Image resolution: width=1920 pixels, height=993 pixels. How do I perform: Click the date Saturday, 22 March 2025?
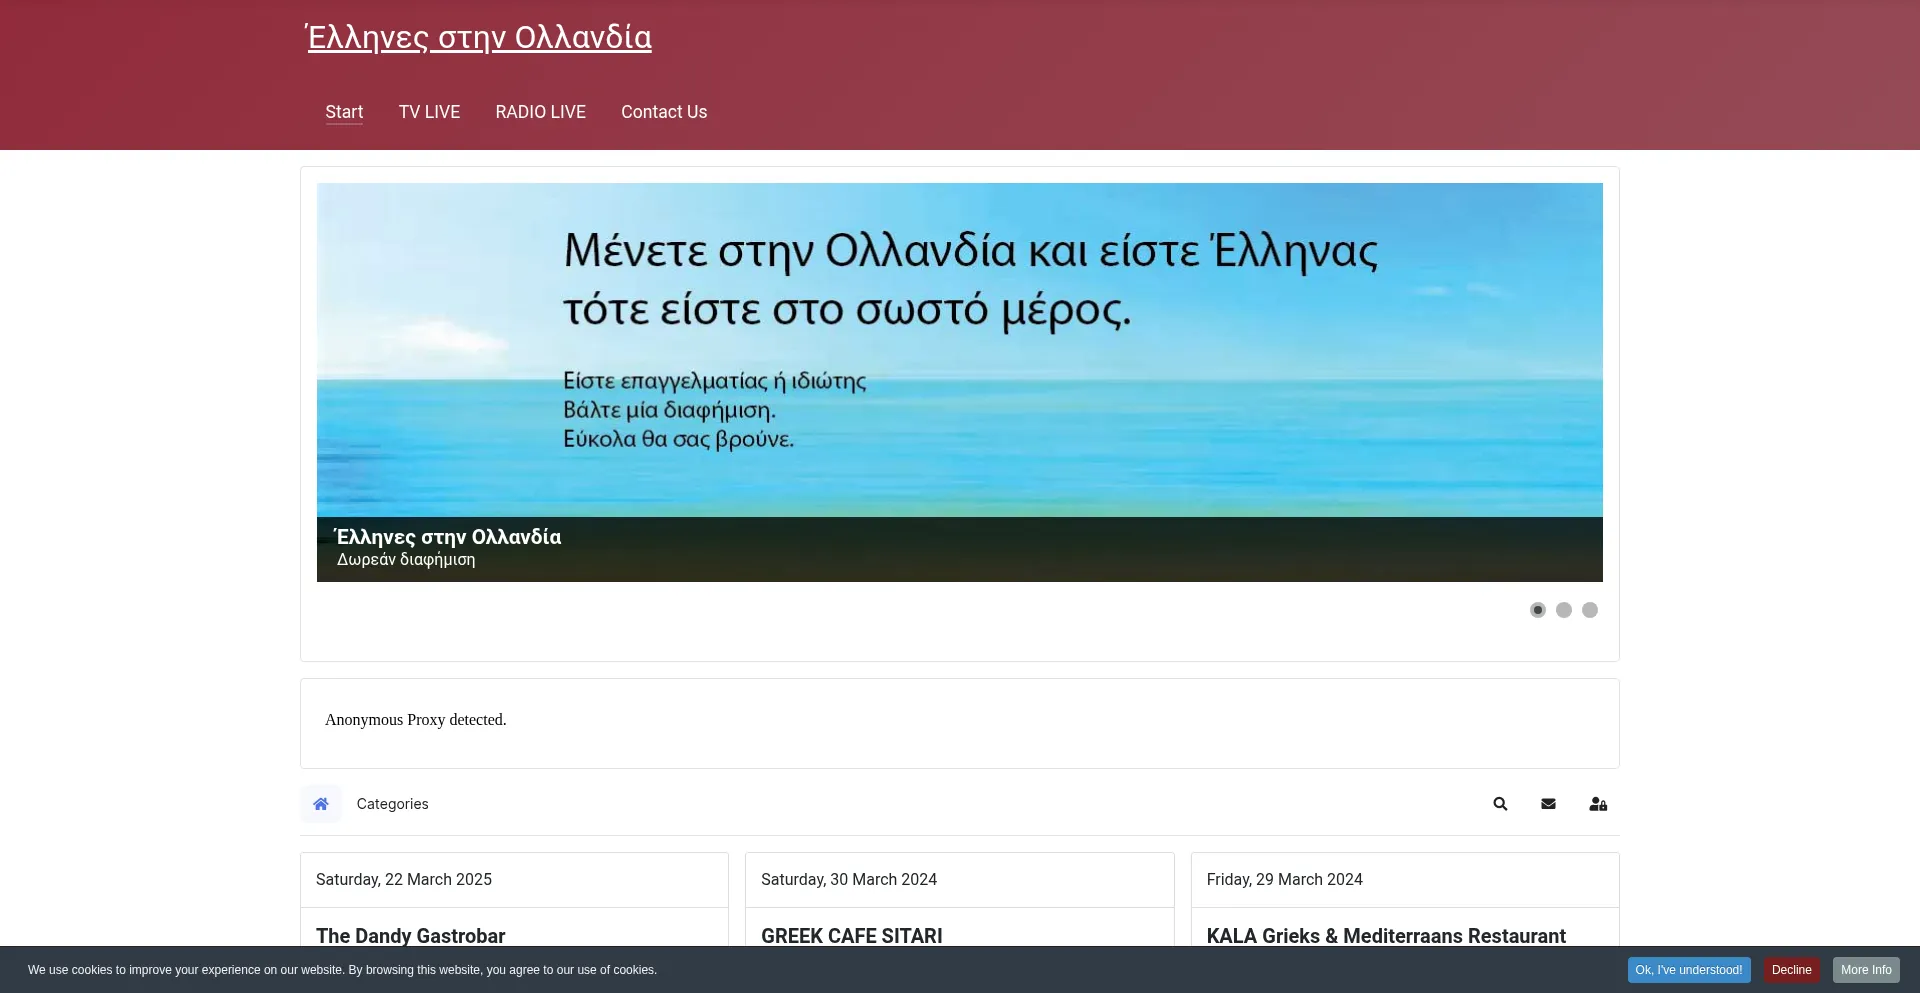(x=404, y=880)
